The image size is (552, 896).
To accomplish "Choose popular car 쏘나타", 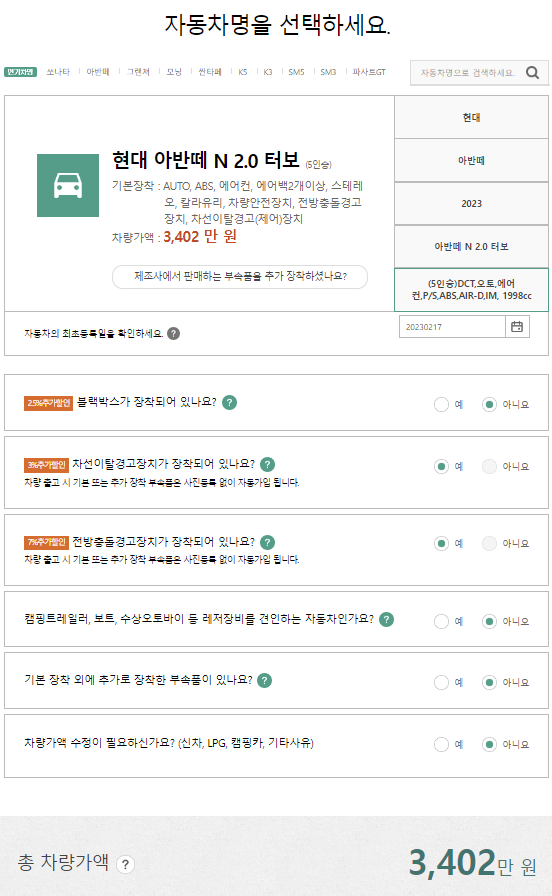I will pos(58,72).
